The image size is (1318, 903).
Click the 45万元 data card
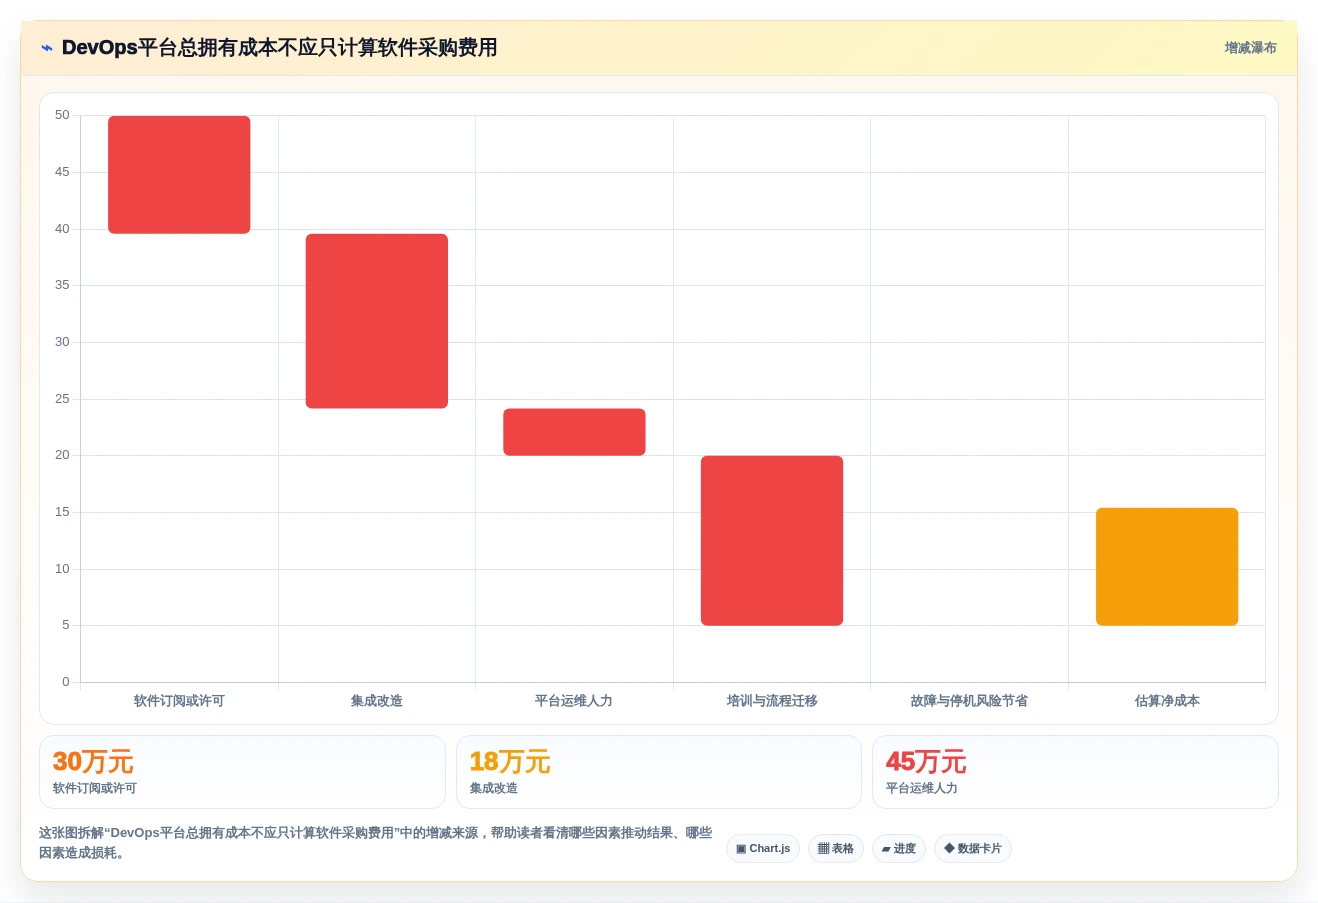[x=1075, y=772]
